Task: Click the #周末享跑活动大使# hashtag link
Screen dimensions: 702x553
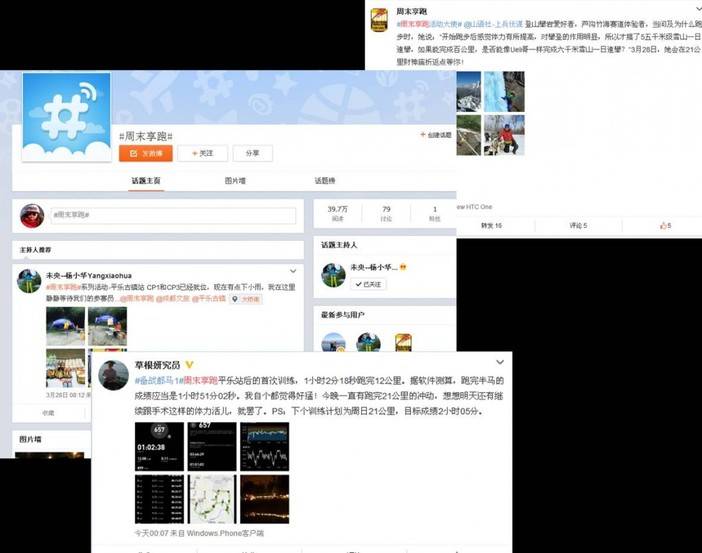Action: [429, 24]
